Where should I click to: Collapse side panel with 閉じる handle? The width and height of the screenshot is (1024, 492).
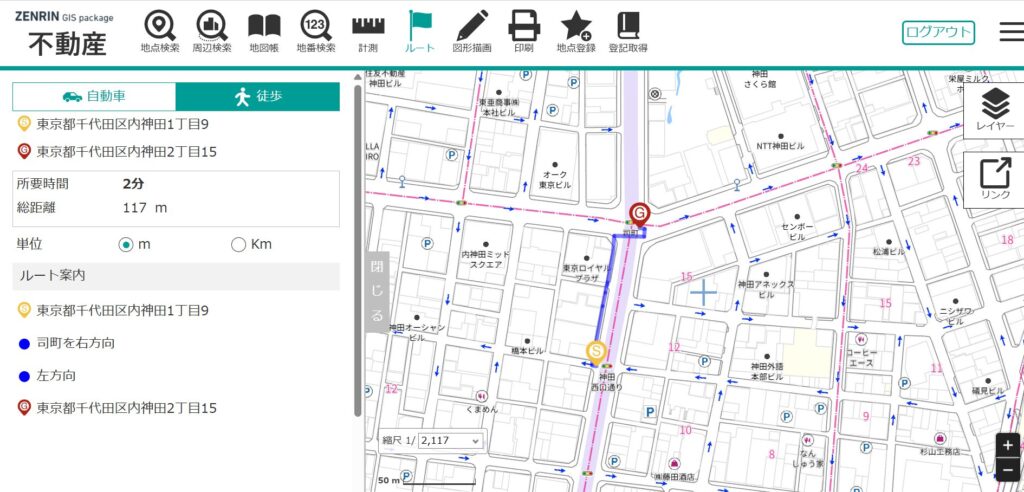pos(376,291)
